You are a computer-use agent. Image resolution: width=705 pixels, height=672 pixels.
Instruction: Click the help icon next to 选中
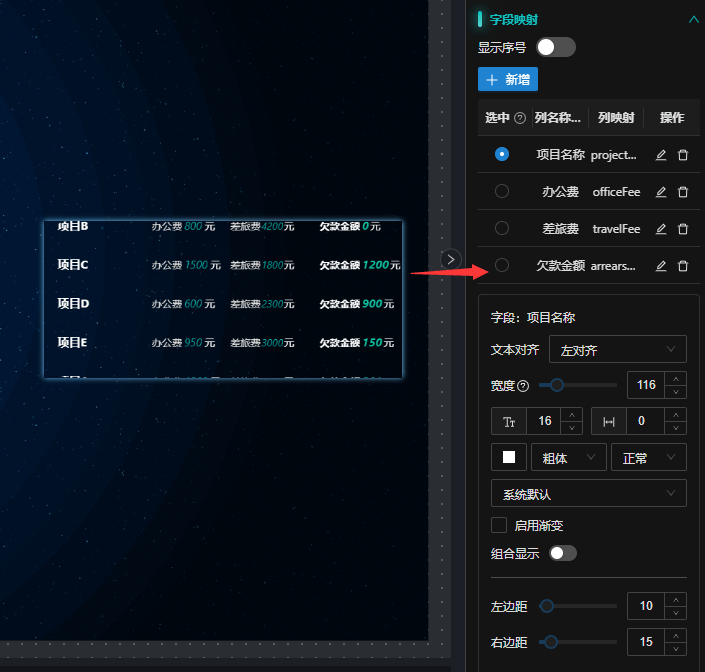520,118
